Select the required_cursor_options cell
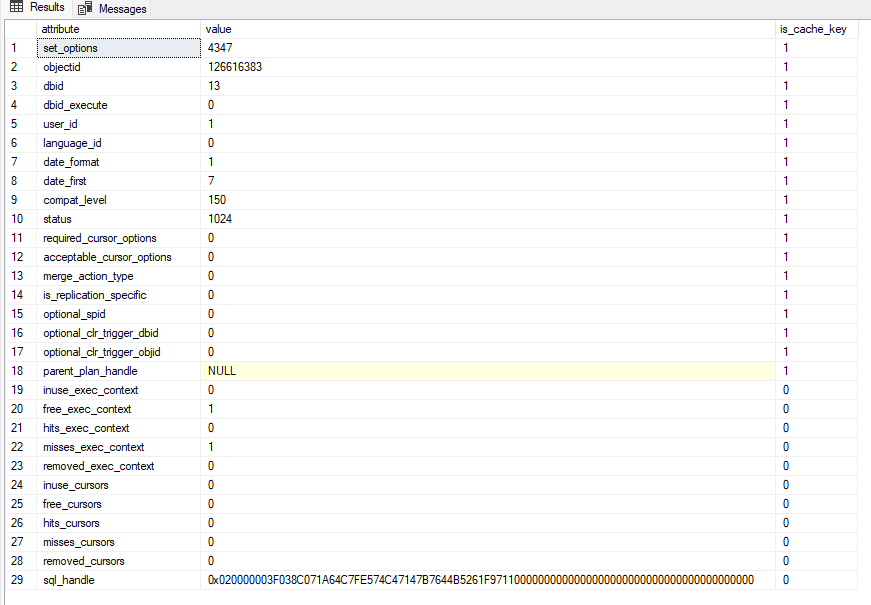The image size is (871, 605). pyautogui.click(x=119, y=238)
